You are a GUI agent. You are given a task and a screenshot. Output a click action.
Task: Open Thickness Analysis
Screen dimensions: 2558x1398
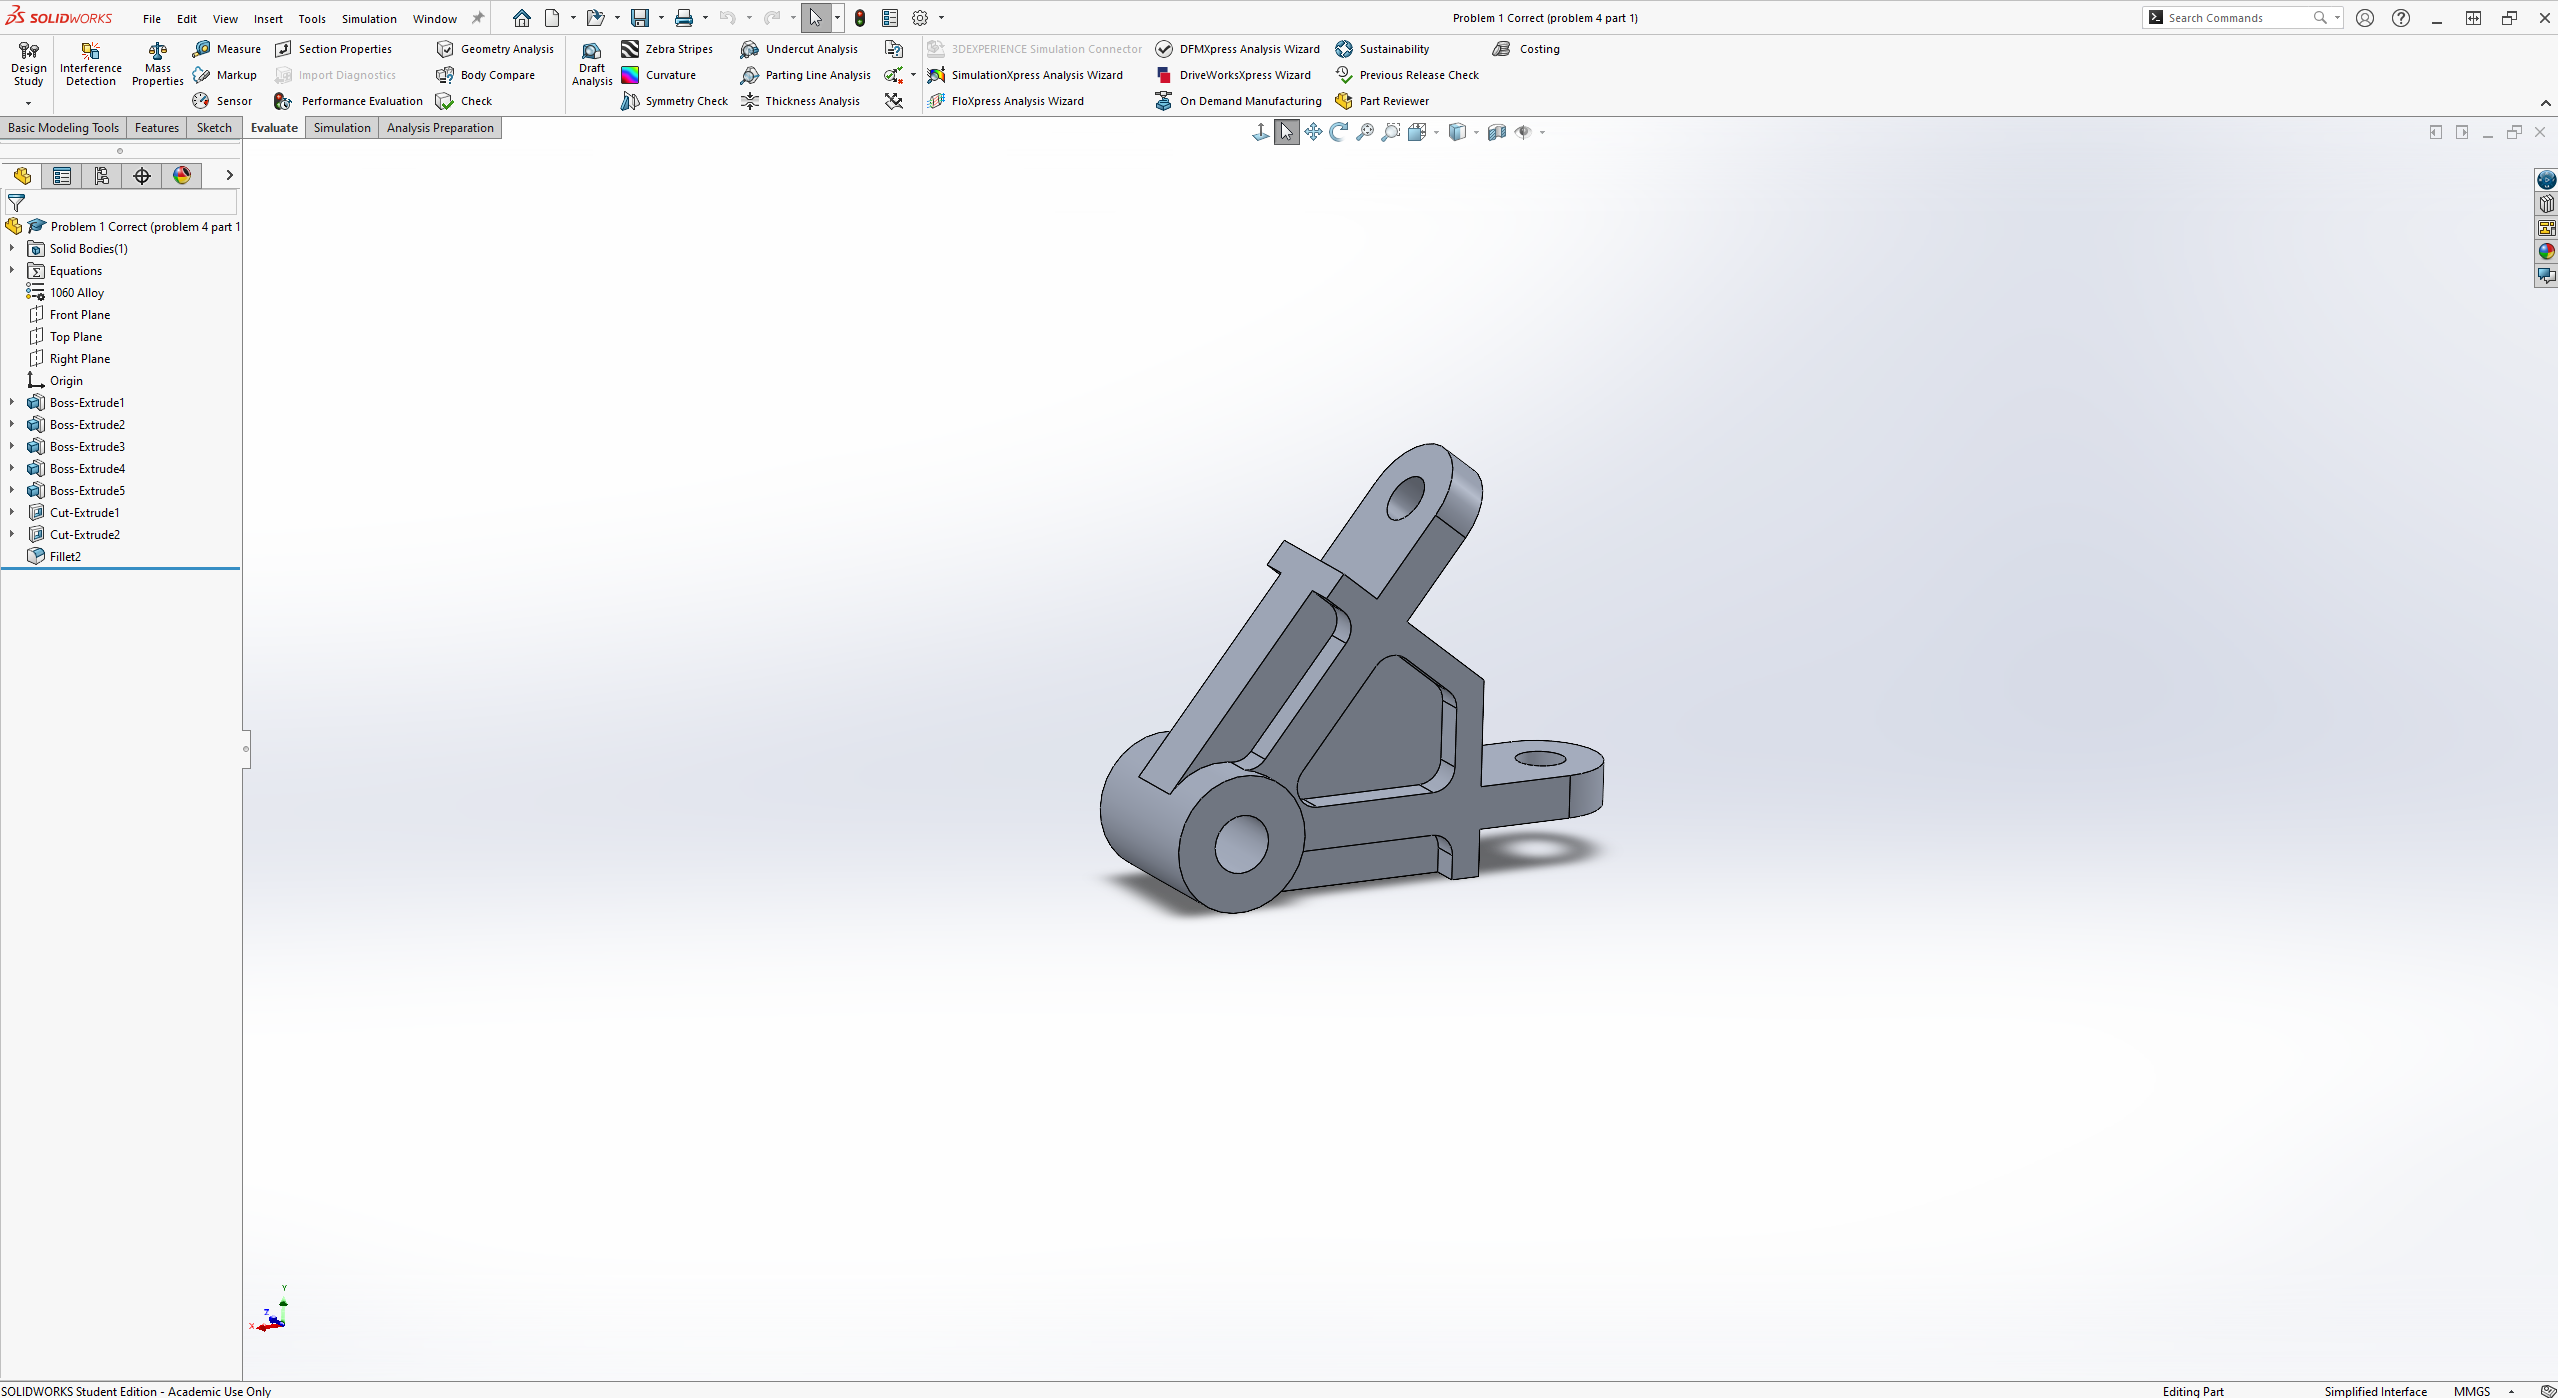pos(801,101)
